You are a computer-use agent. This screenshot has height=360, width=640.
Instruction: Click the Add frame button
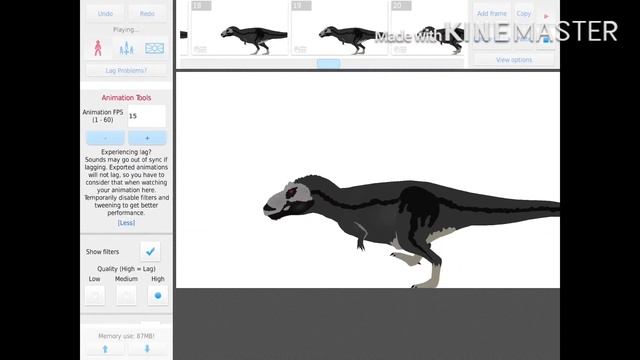point(492,13)
